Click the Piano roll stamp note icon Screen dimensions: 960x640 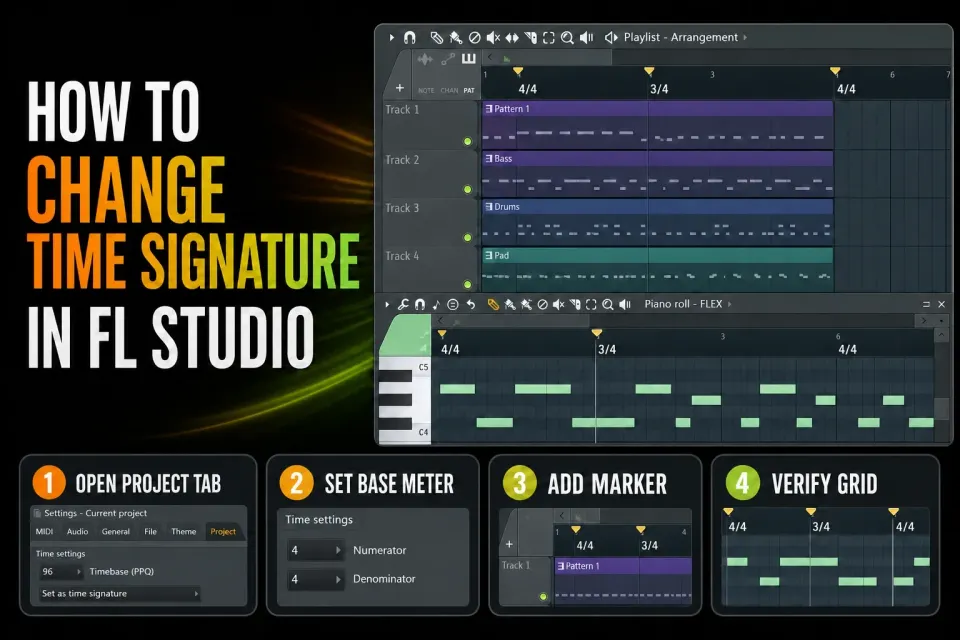pyautogui.click(x=436, y=304)
